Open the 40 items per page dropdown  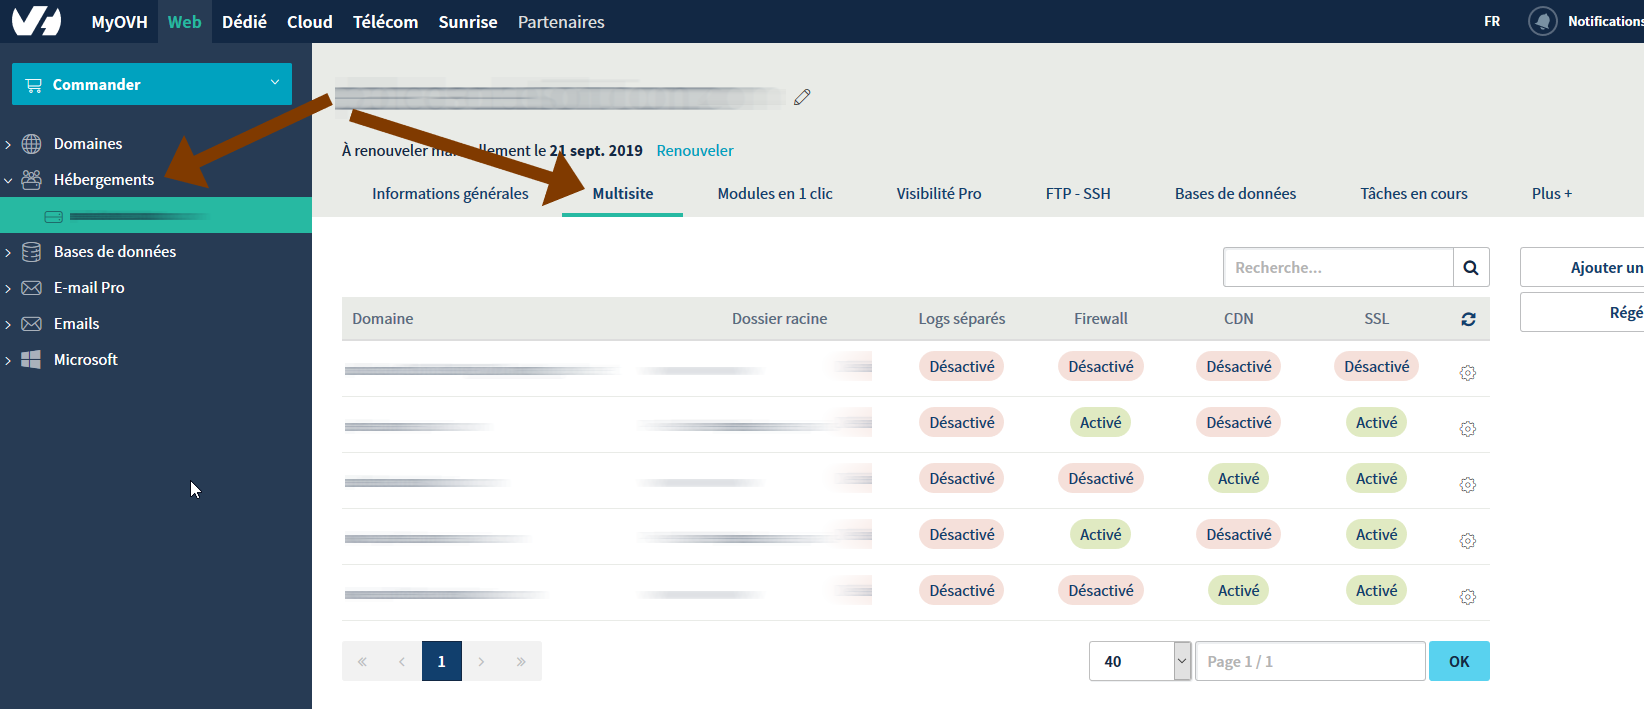click(x=1140, y=661)
